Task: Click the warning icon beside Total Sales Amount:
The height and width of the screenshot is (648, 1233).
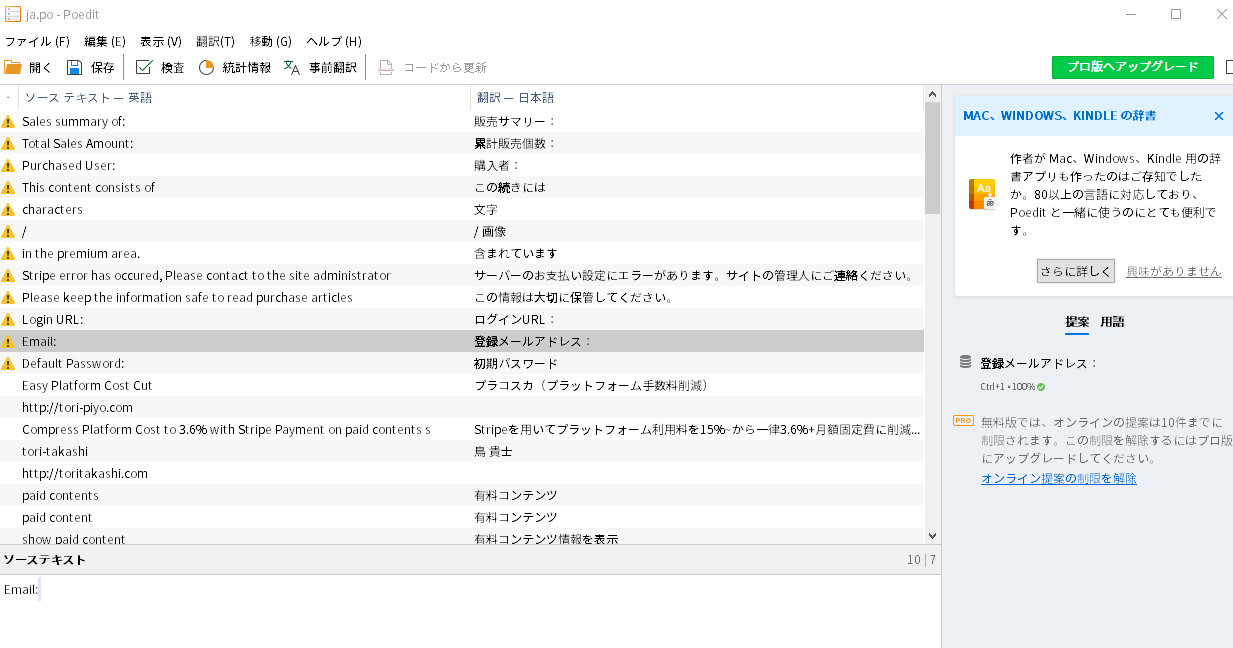Action: point(9,143)
